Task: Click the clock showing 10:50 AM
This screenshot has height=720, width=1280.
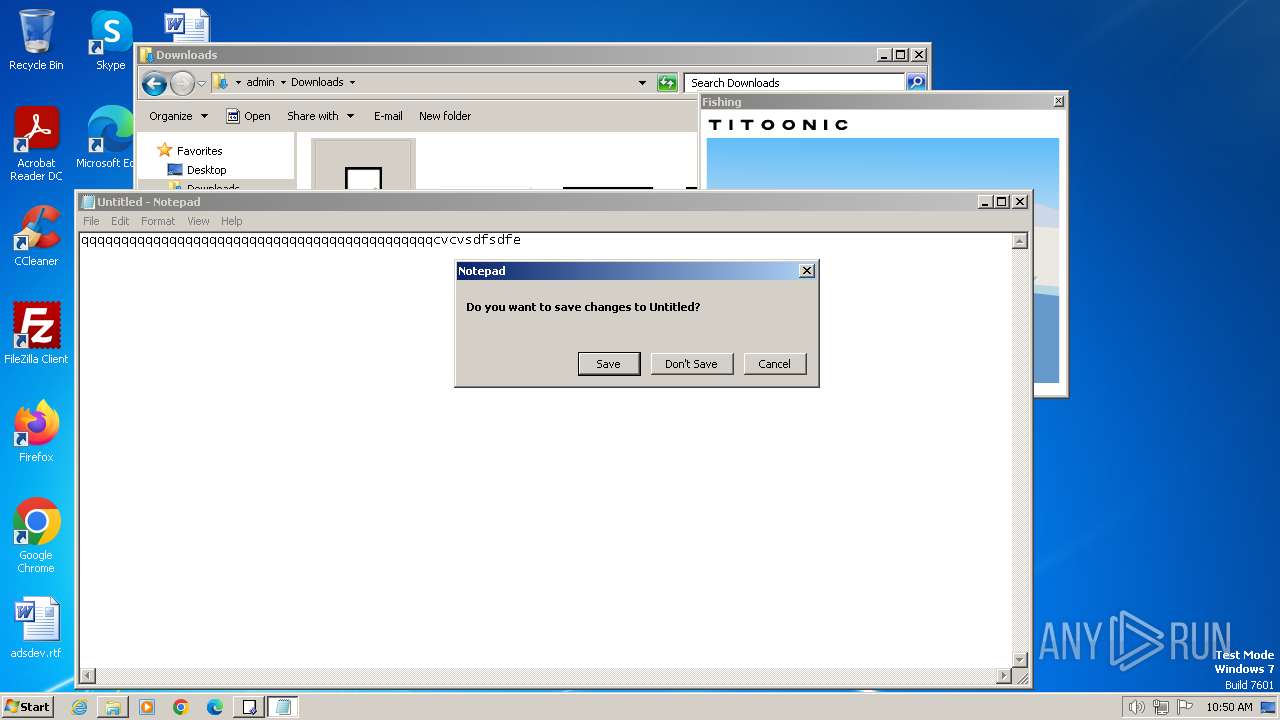Action: 1229,707
